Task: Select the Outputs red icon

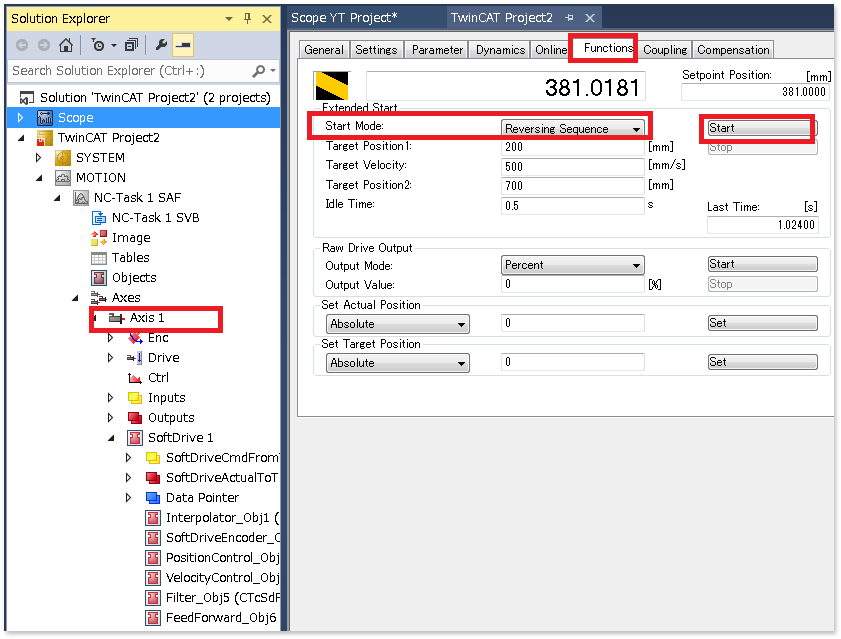Action: click(135, 418)
